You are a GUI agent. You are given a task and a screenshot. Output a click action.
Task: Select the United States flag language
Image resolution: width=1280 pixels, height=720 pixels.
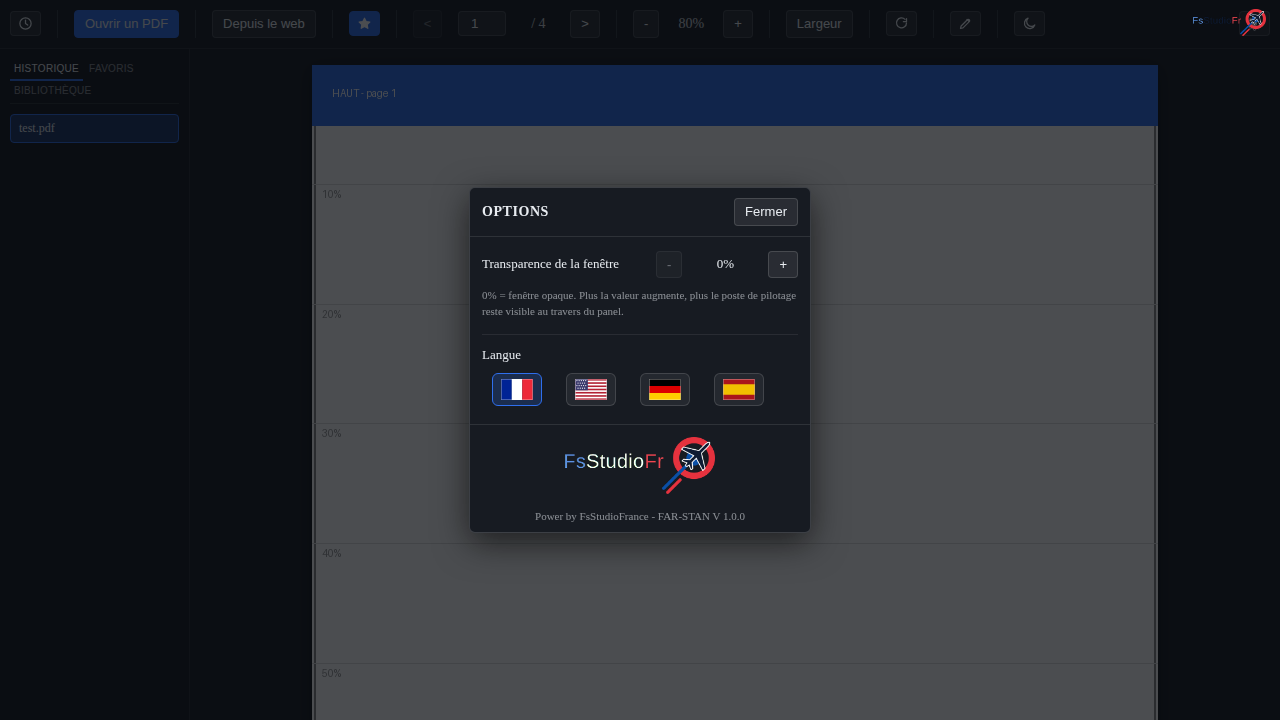point(591,389)
